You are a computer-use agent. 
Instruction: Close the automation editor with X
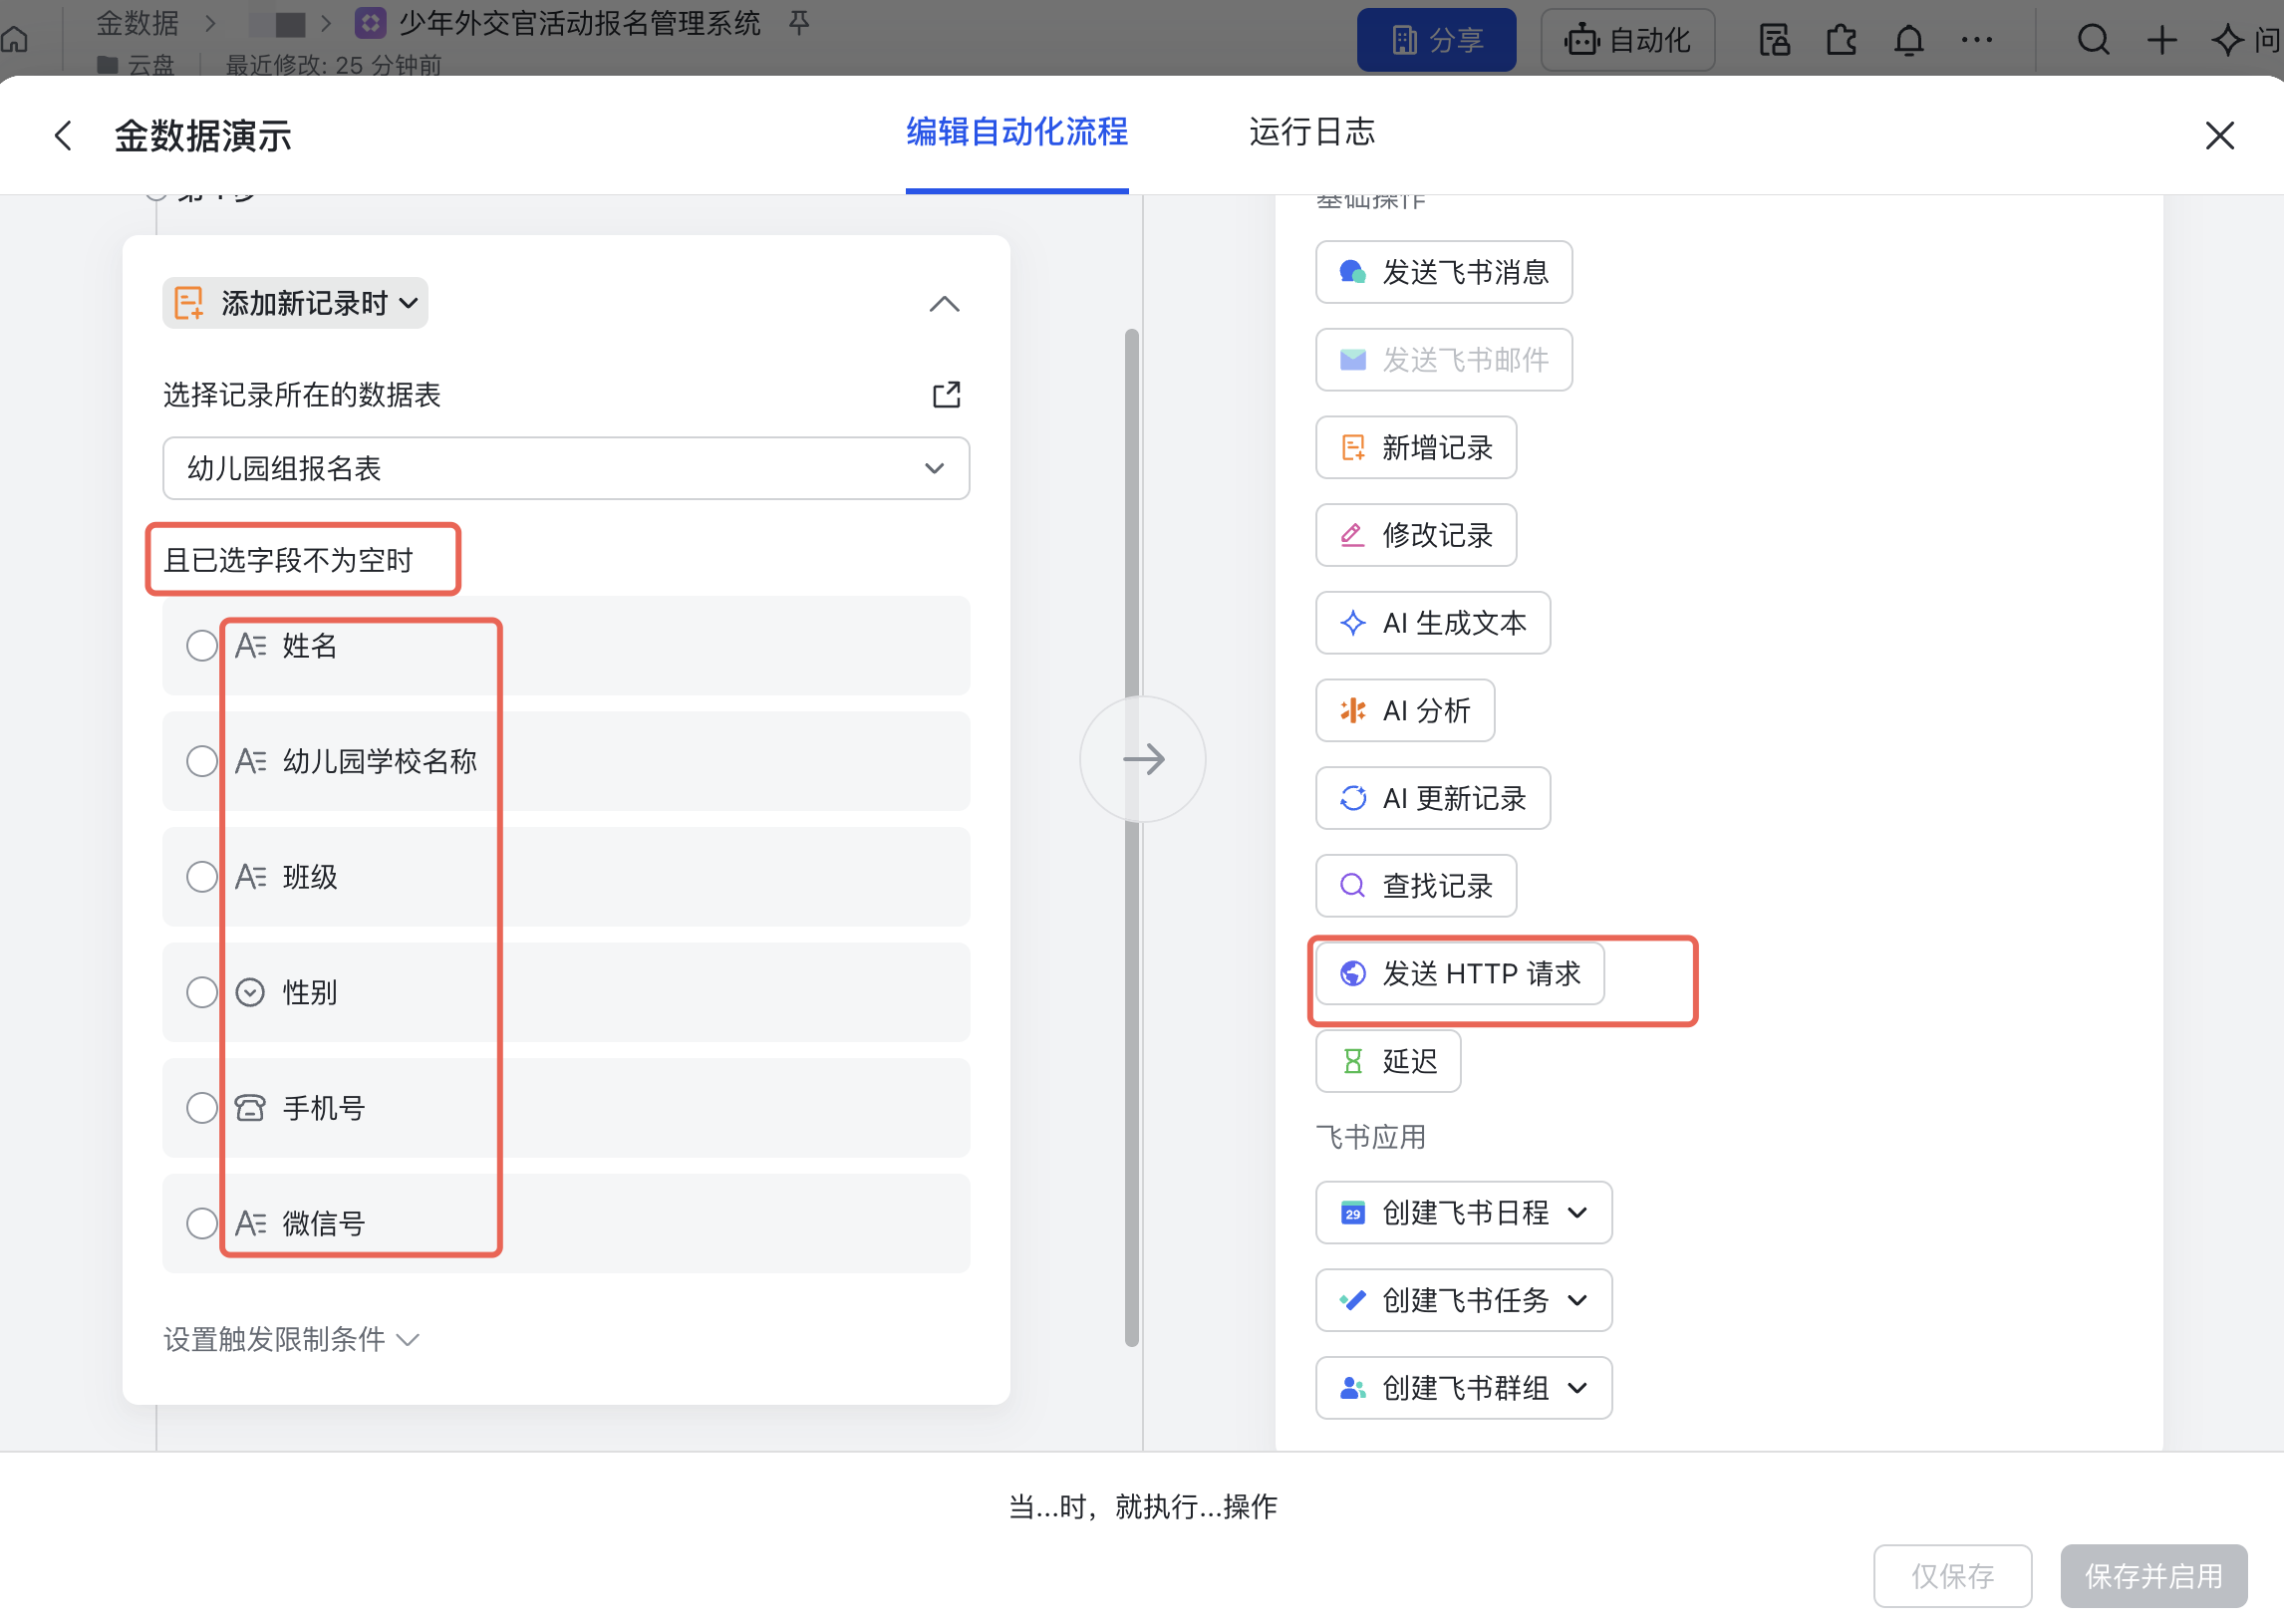click(x=2219, y=135)
